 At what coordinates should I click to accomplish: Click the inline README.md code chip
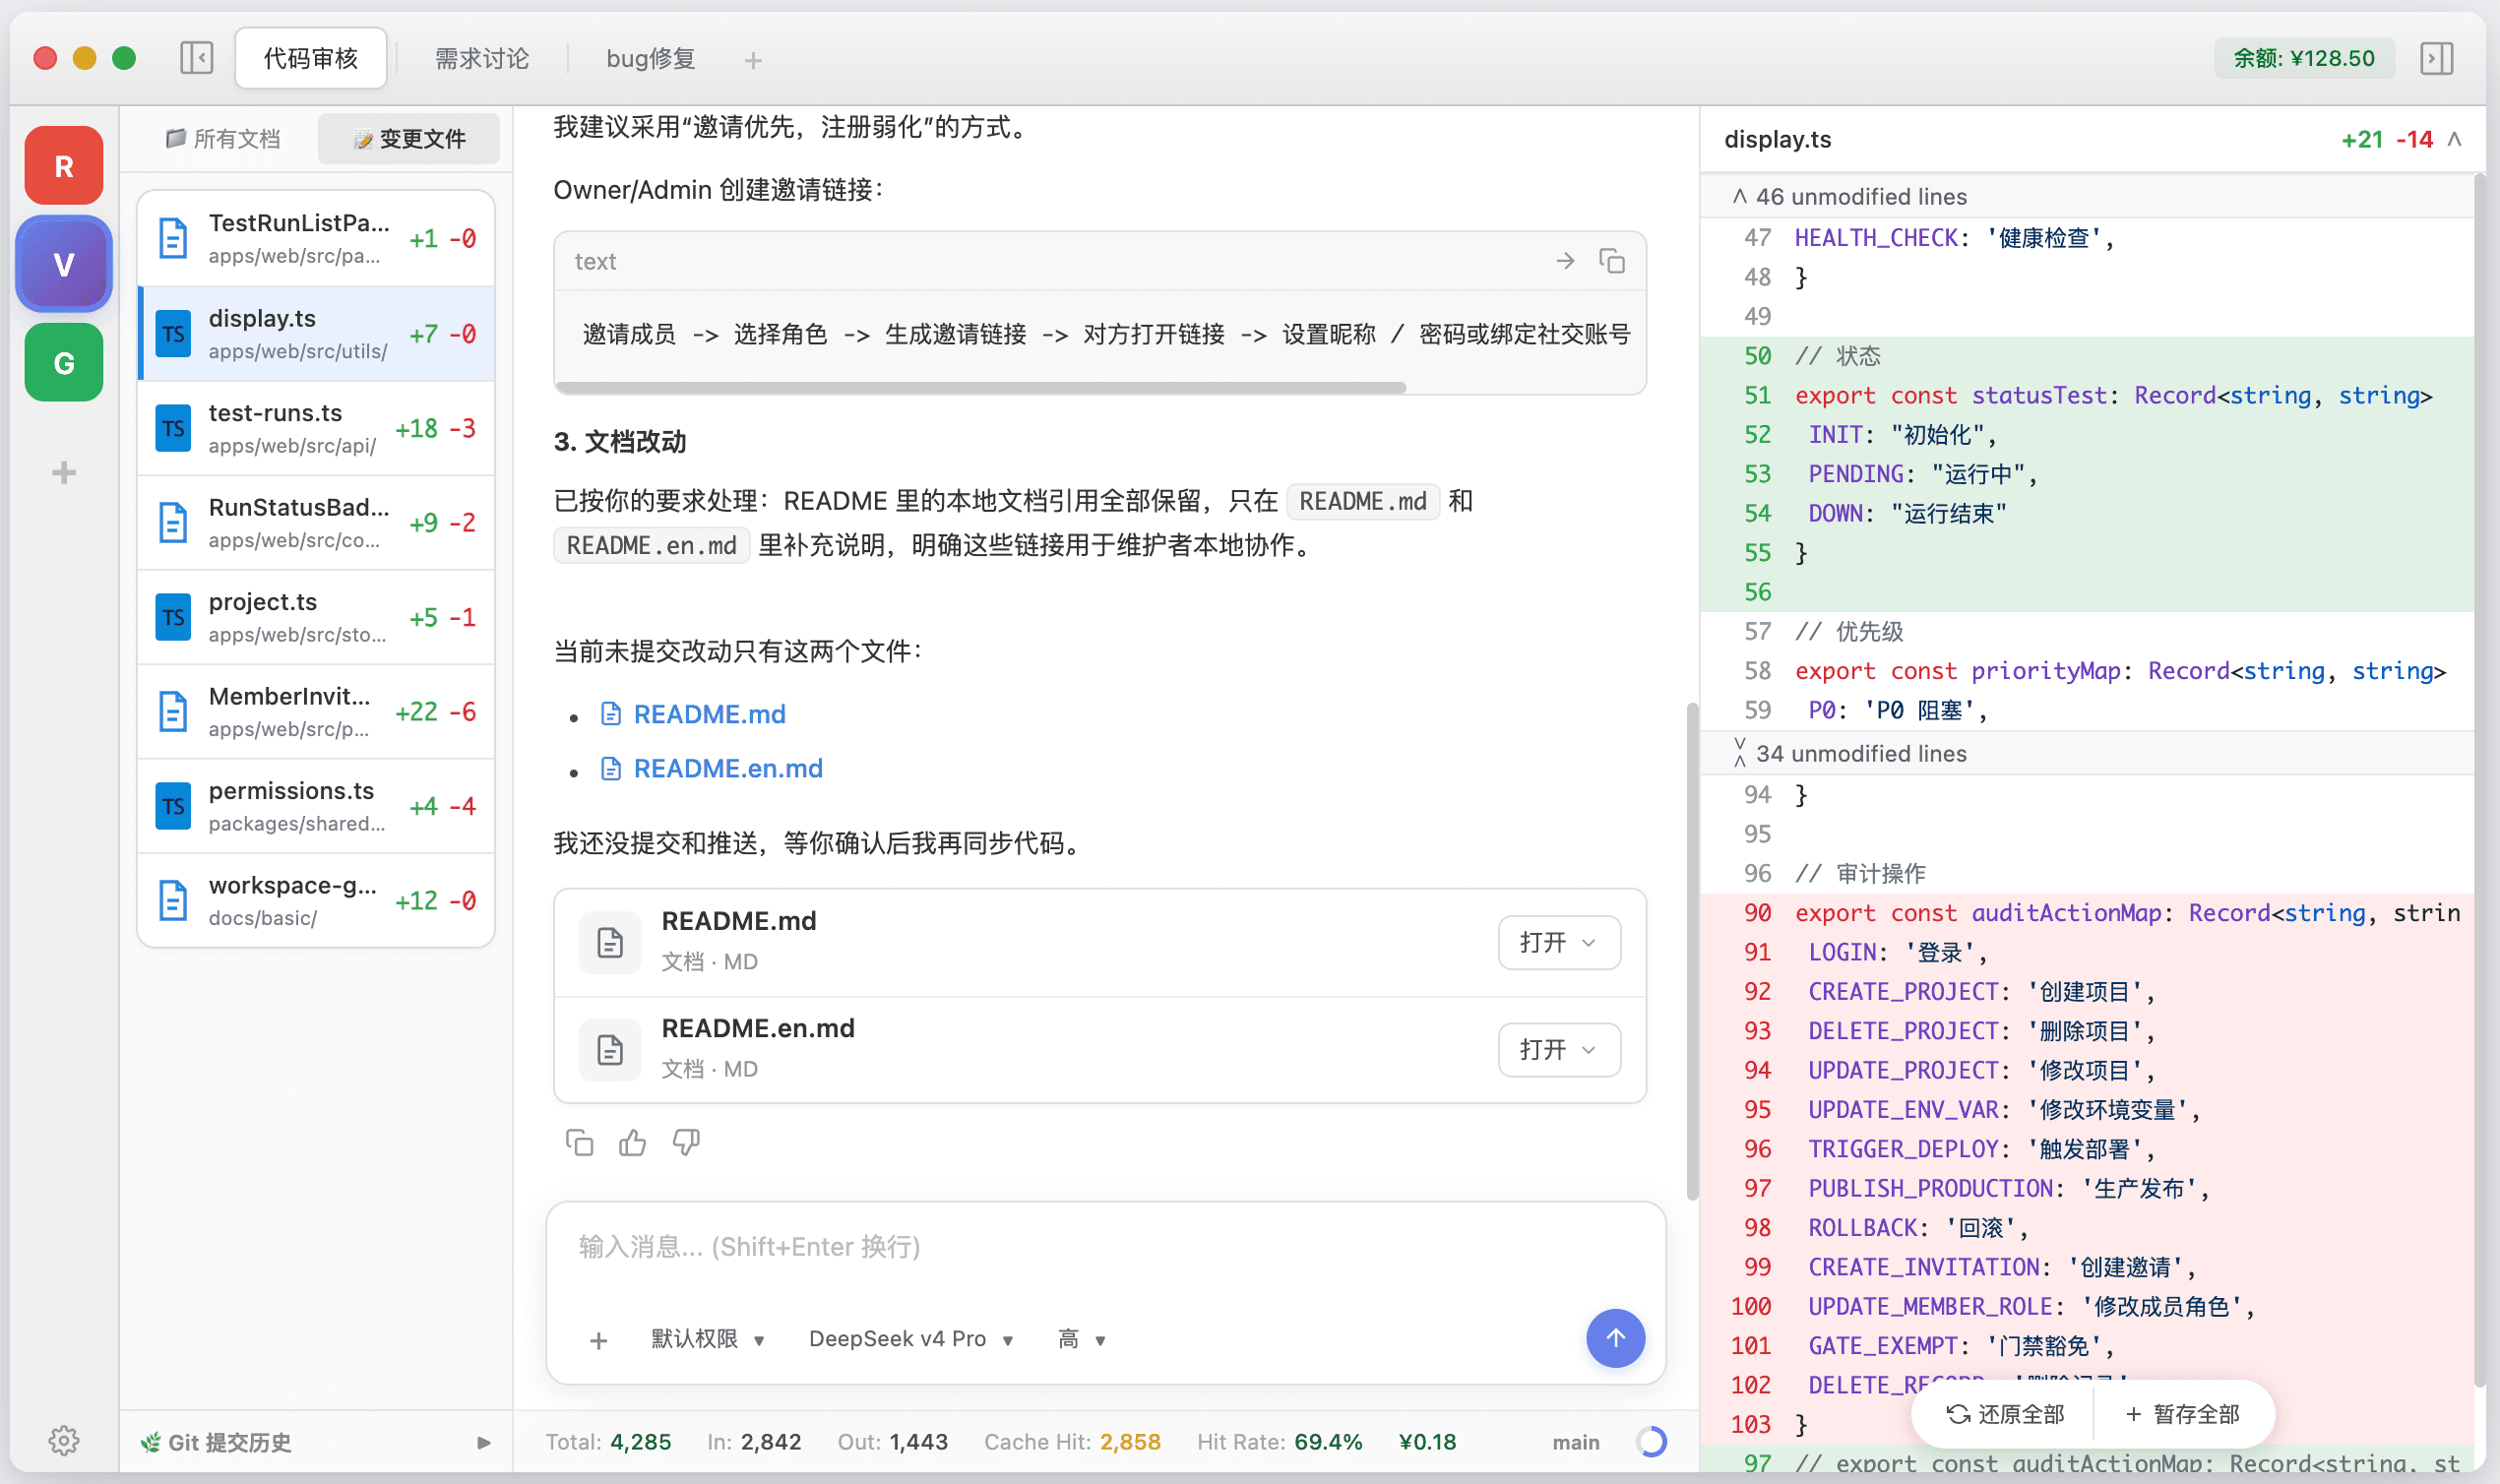[x=1362, y=501]
